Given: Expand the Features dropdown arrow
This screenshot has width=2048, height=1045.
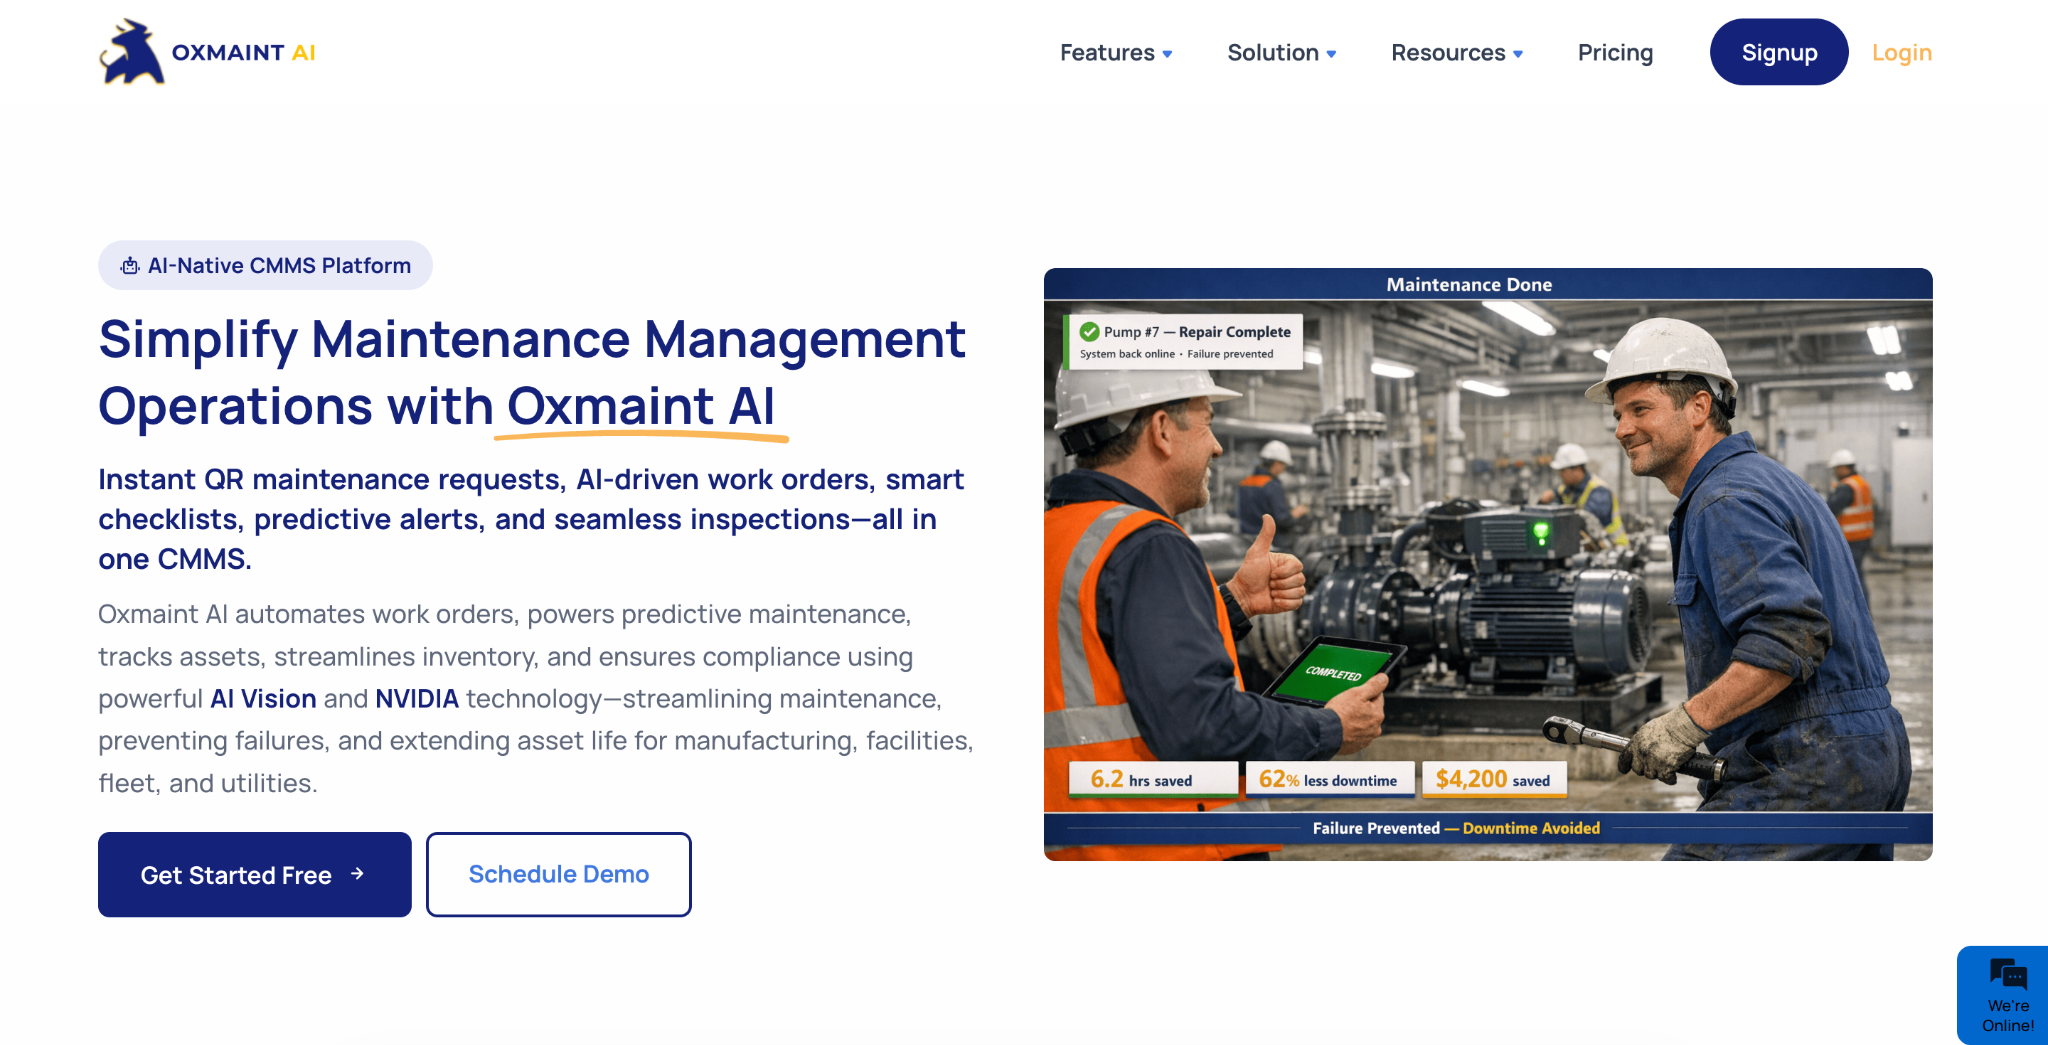Looking at the screenshot, I should tap(1167, 54).
